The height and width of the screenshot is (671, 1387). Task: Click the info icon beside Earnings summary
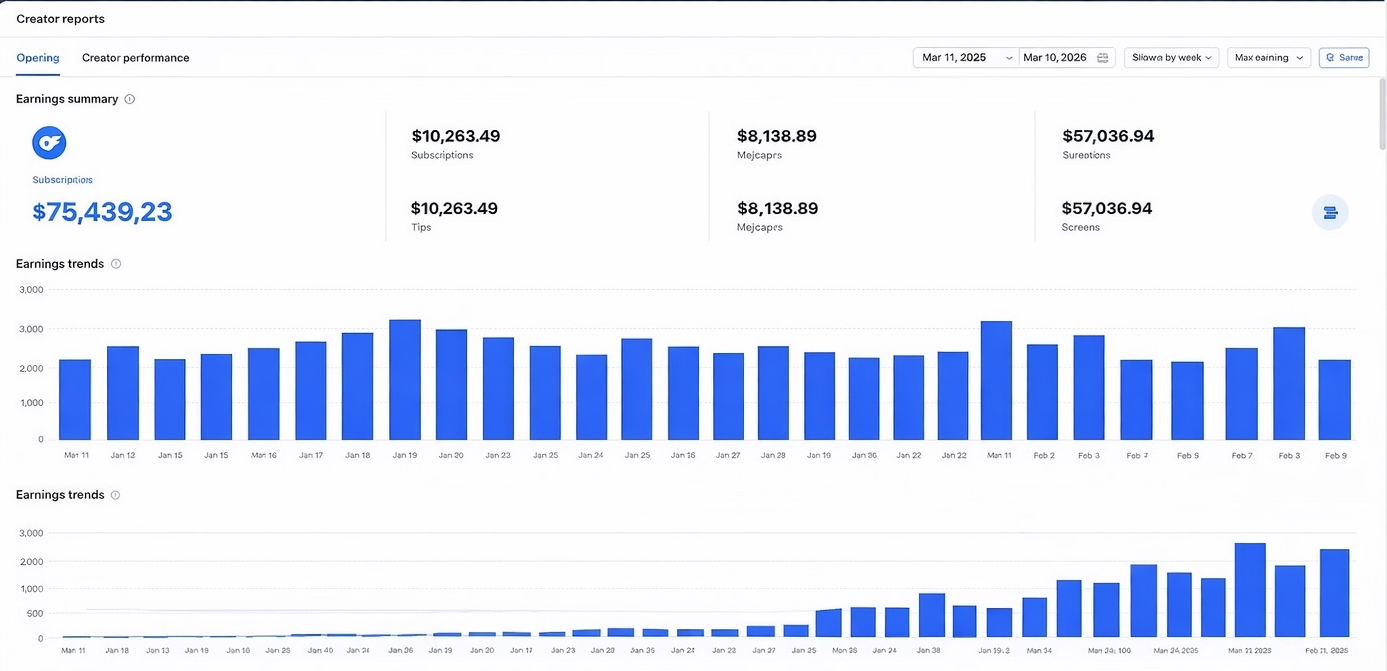[130, 99]
